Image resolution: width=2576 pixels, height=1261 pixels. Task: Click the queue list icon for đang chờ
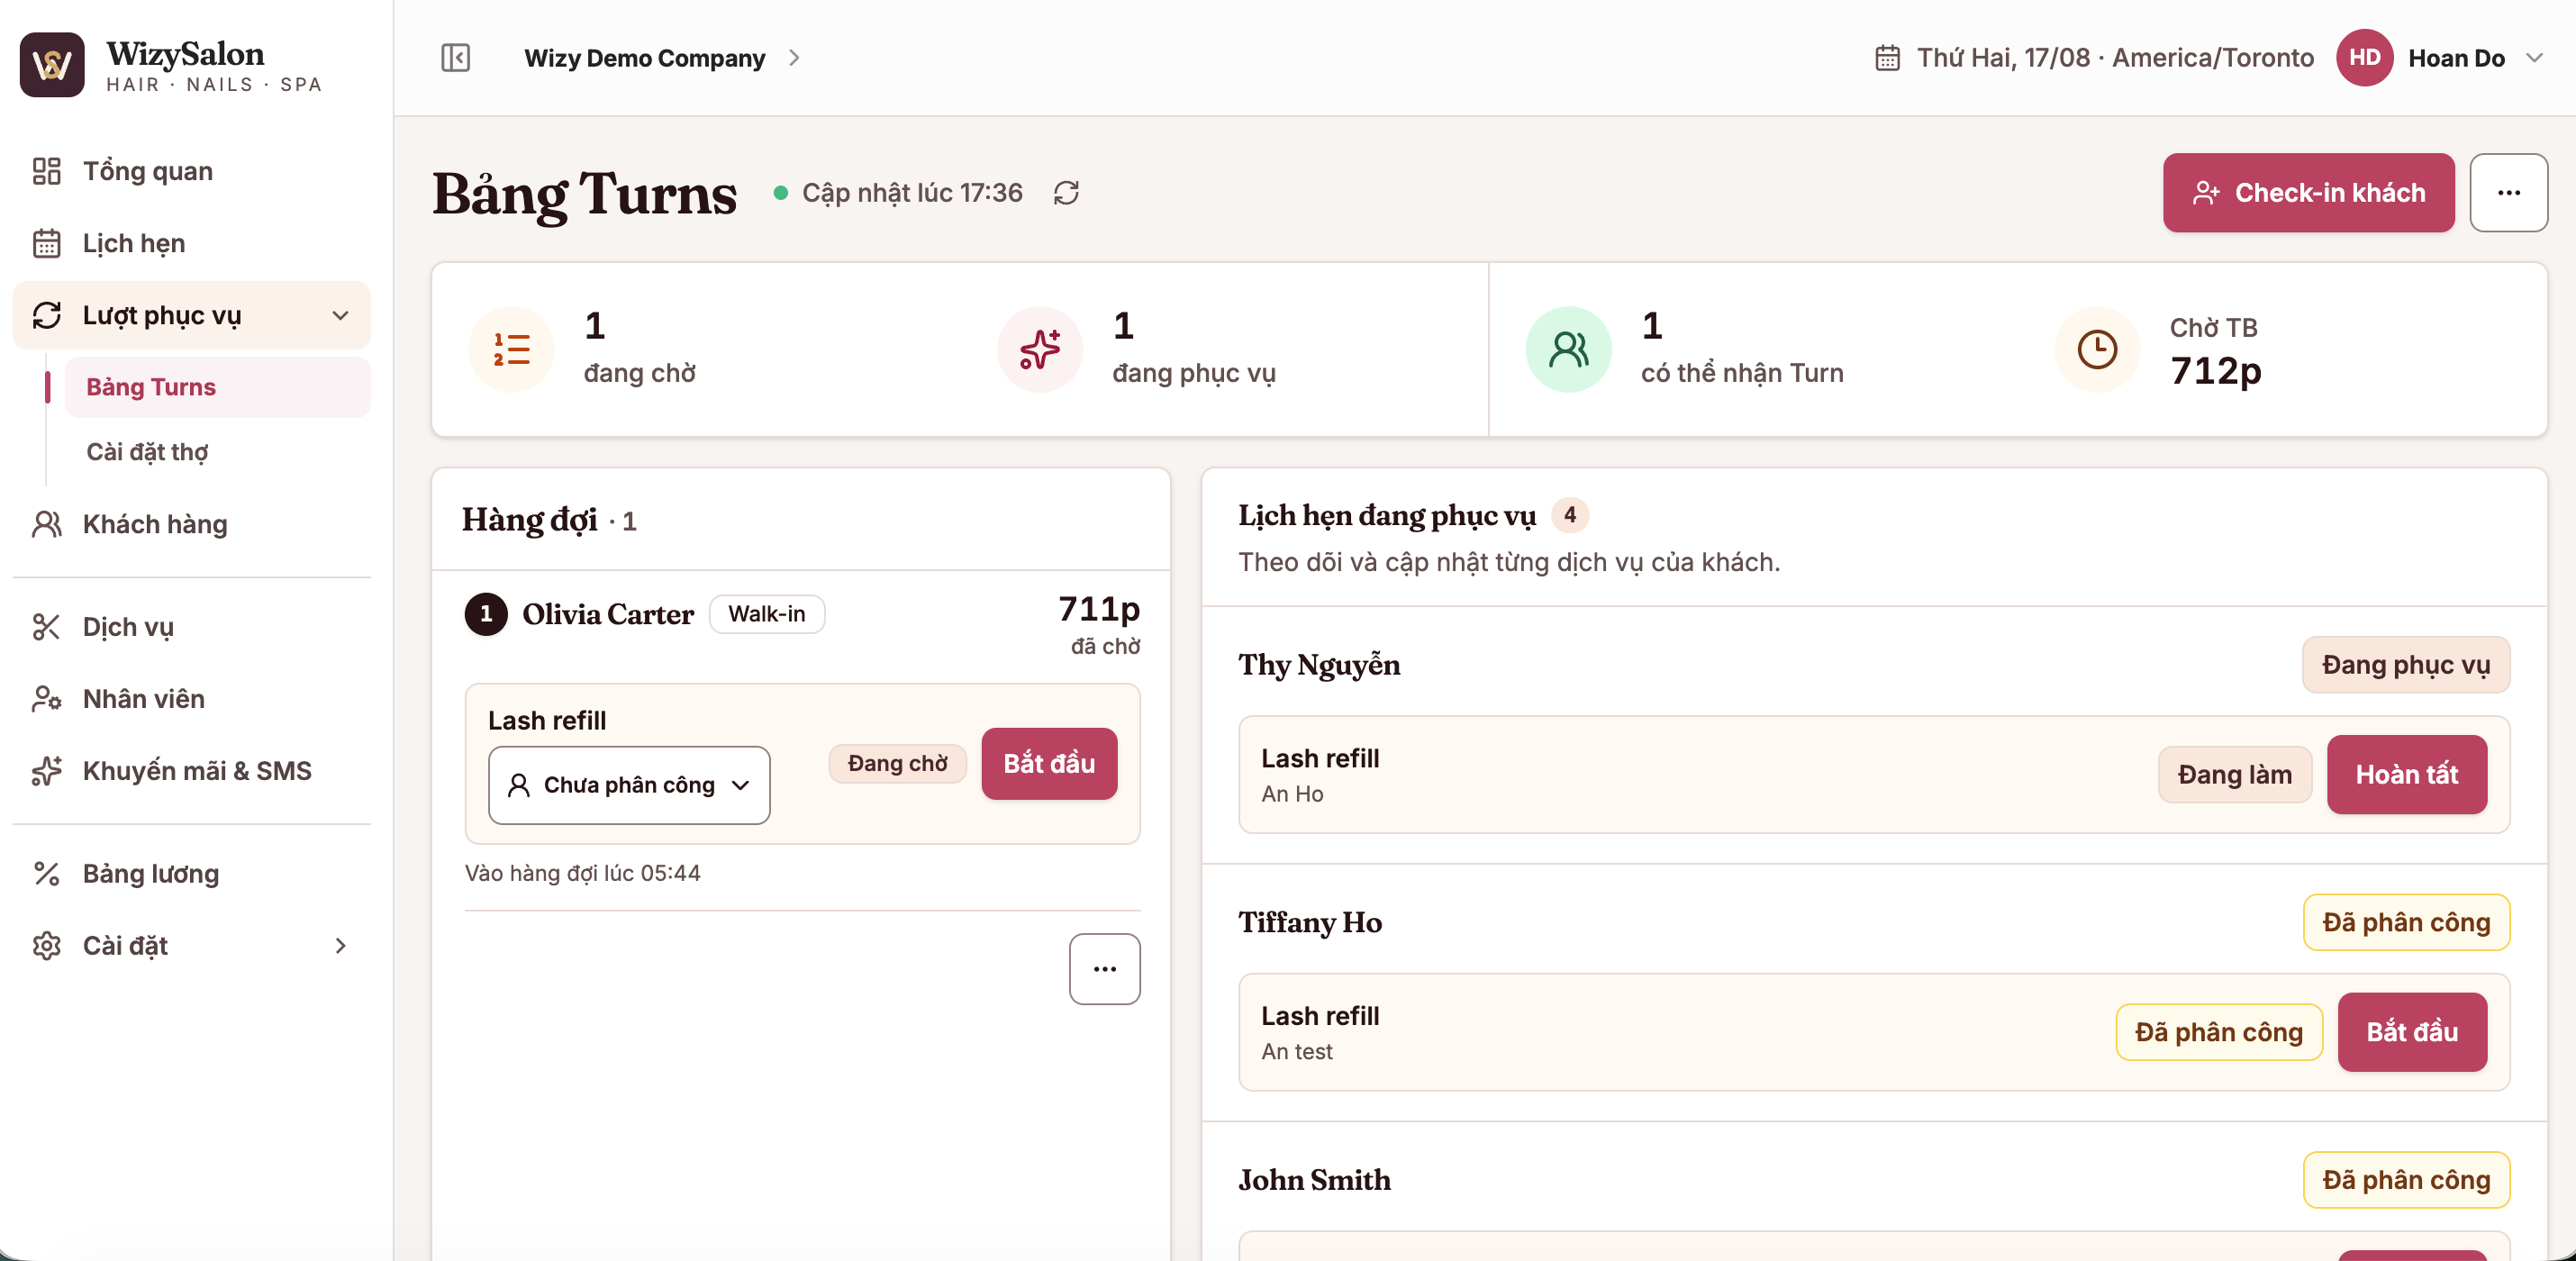[x=511, y=349]
